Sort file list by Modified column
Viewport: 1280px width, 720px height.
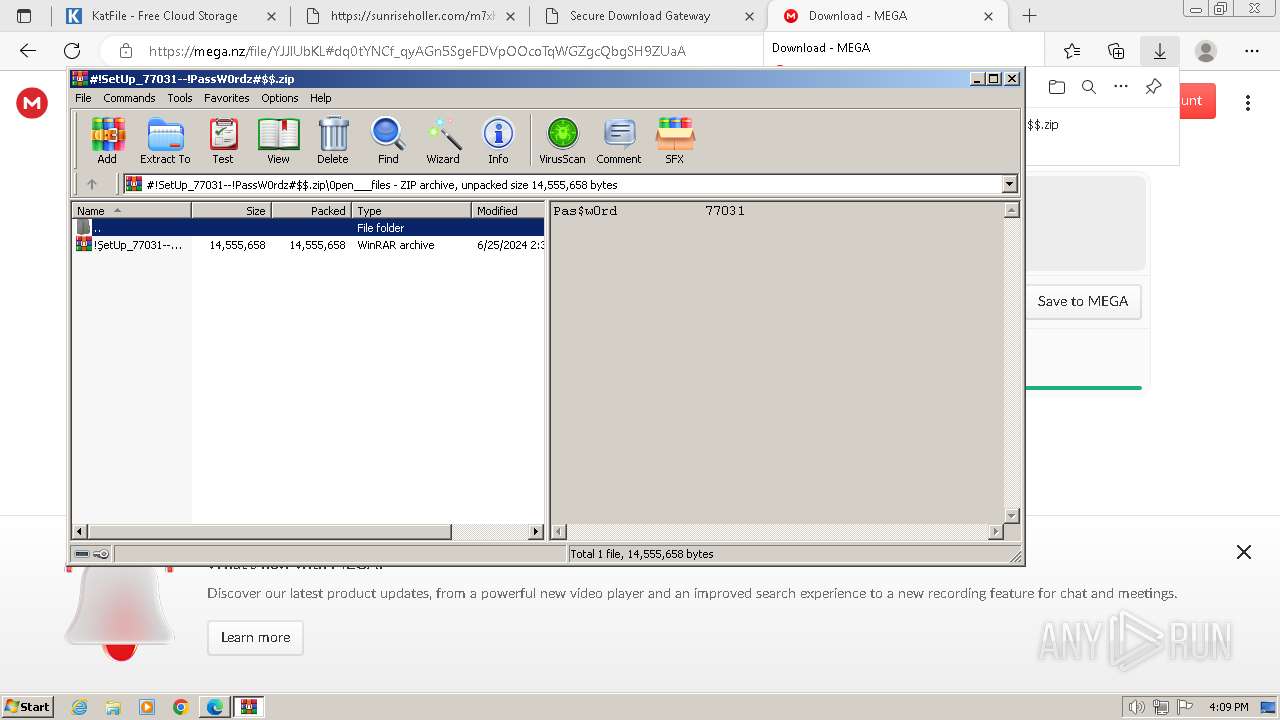coord(508,210)
